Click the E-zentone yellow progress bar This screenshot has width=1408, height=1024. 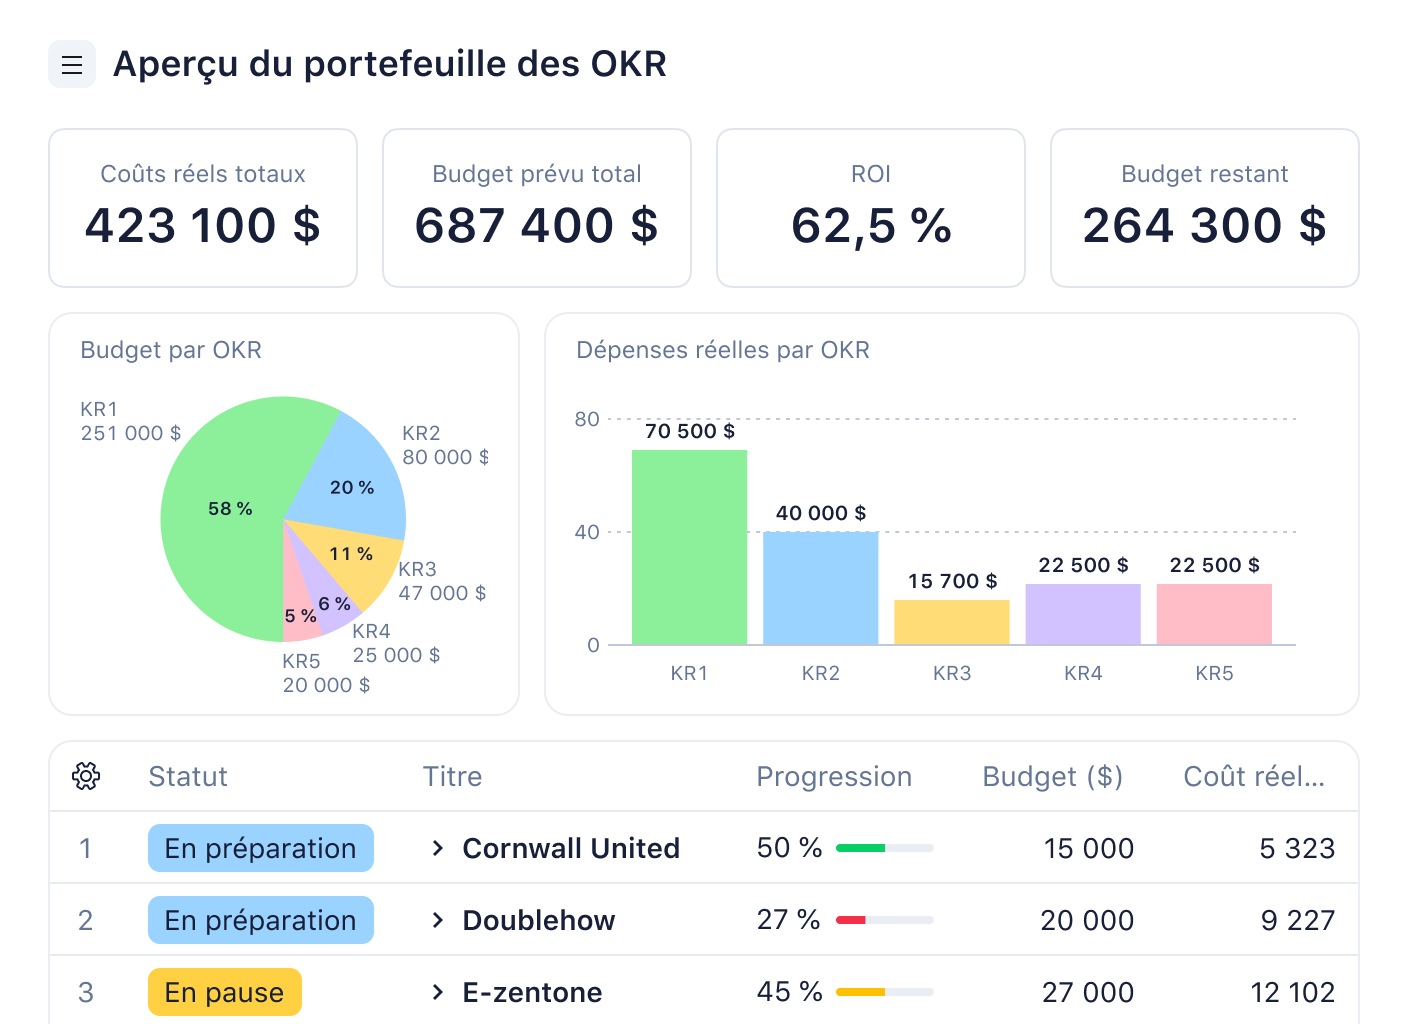click(x=884, y=991)
